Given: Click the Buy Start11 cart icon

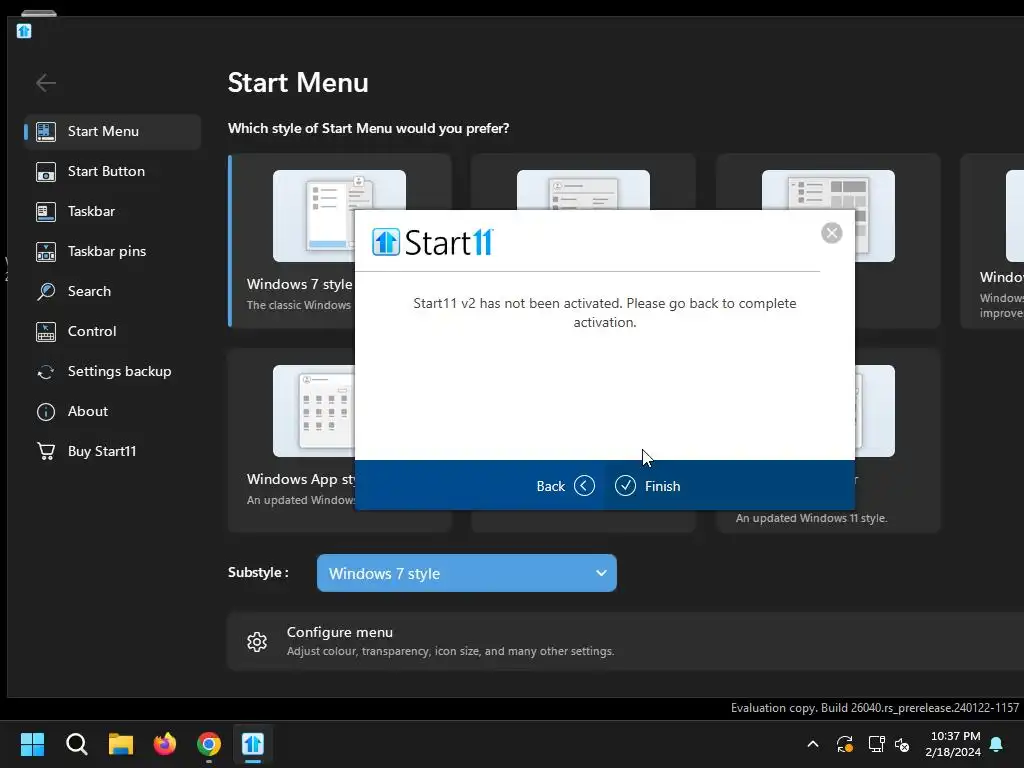Looking at the screenshot, I should click(46, 451).
